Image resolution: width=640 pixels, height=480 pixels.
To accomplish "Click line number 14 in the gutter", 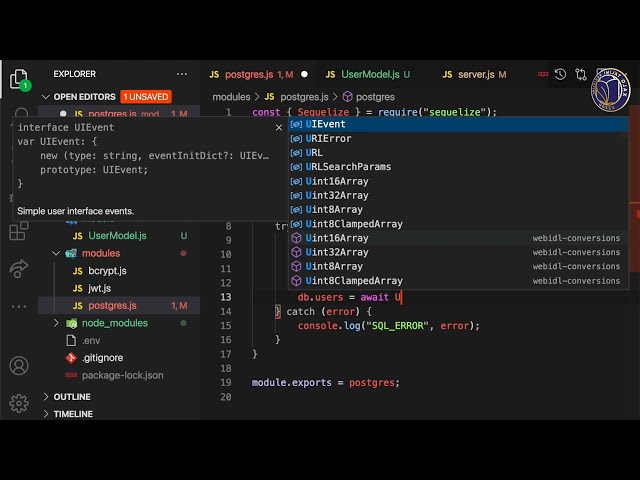I will 226,311.
